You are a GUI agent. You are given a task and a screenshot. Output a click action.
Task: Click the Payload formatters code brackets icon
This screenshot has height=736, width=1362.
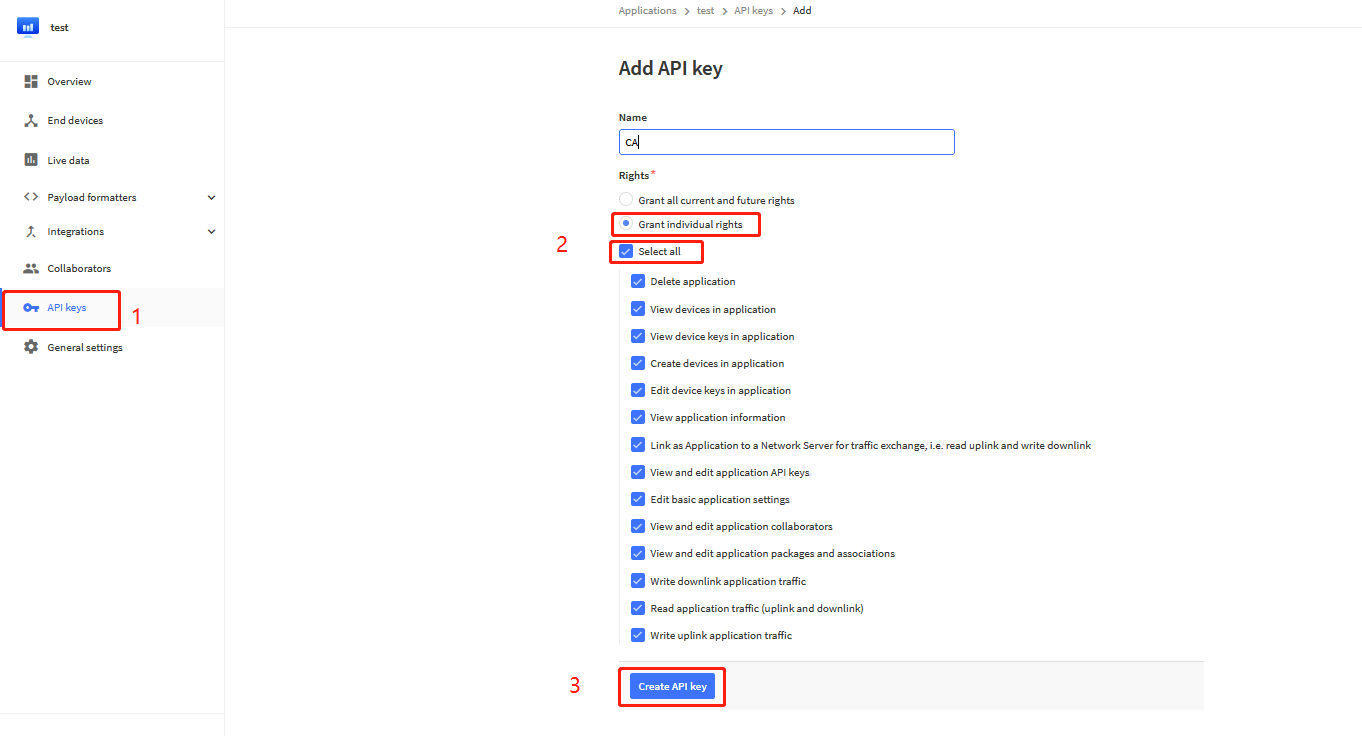pos(31,197)
